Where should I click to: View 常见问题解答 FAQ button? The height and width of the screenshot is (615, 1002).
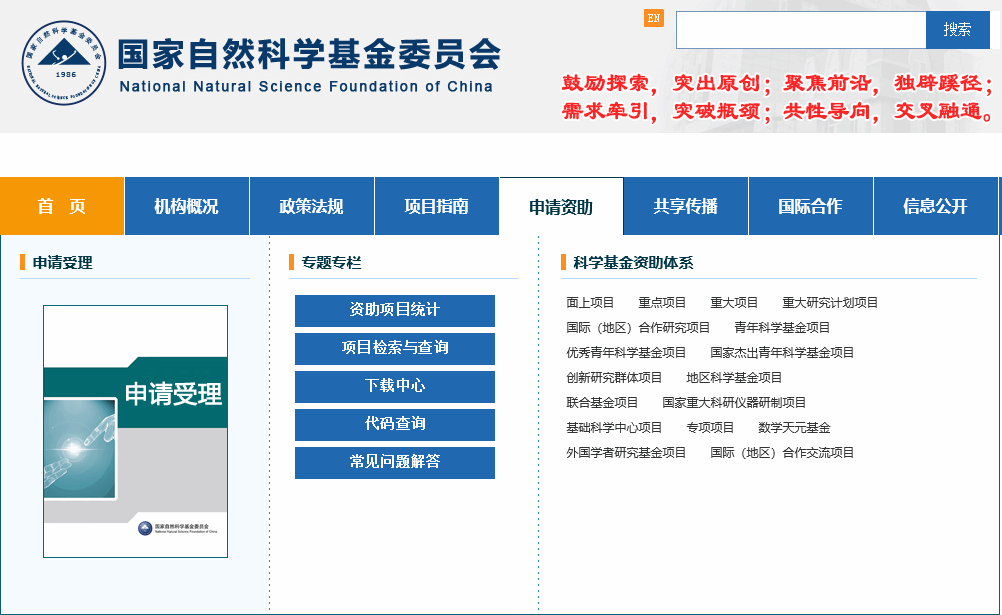click(x=394, y=462)
